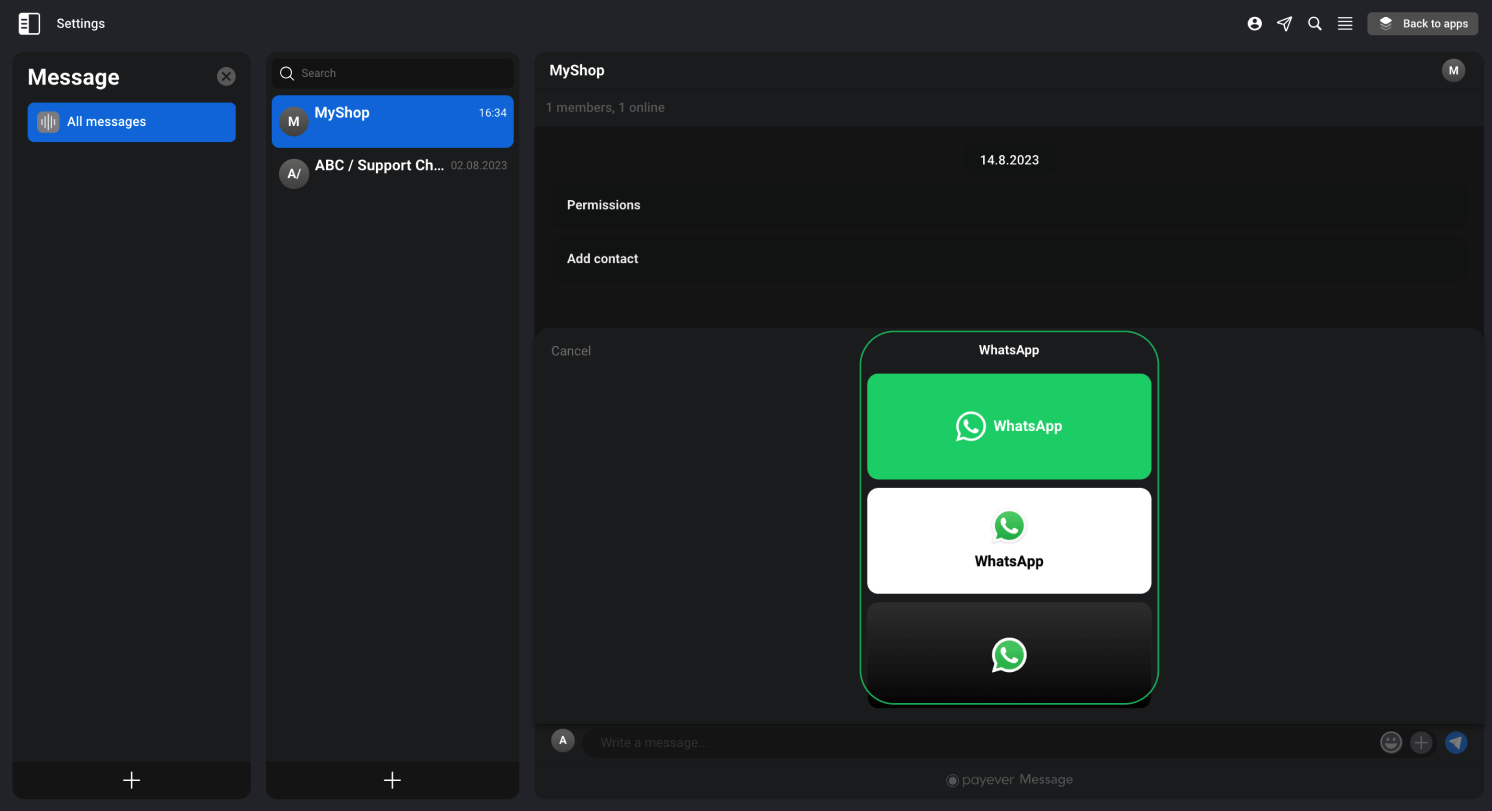Open the Permissions option

pyautogui.click(x=1011, y=205)
